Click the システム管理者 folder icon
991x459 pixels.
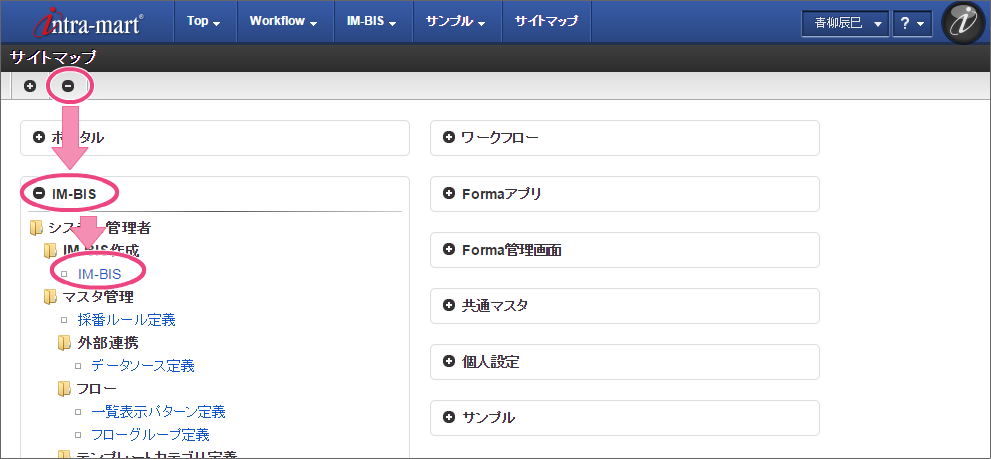[37, 228]
